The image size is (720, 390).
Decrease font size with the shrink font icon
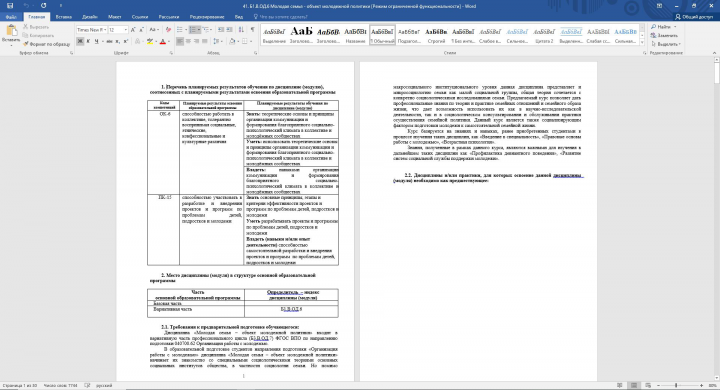click(x=141, y=30)
